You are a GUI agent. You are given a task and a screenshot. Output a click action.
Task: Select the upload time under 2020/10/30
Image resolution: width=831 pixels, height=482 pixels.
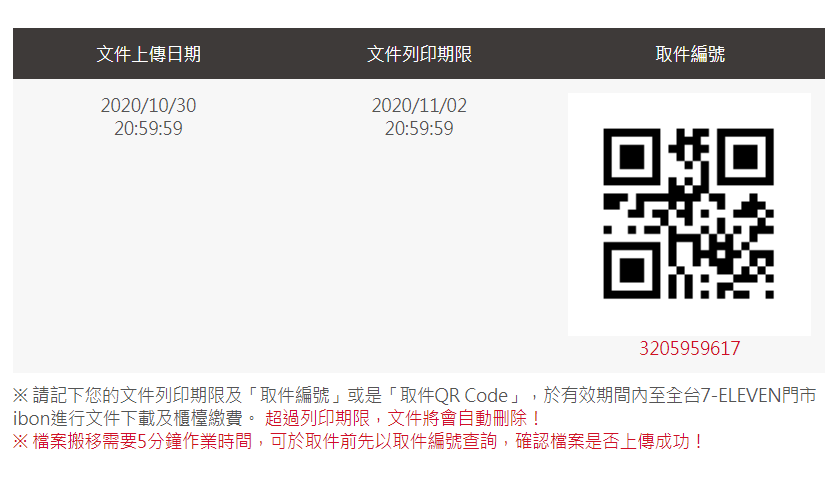148,128
